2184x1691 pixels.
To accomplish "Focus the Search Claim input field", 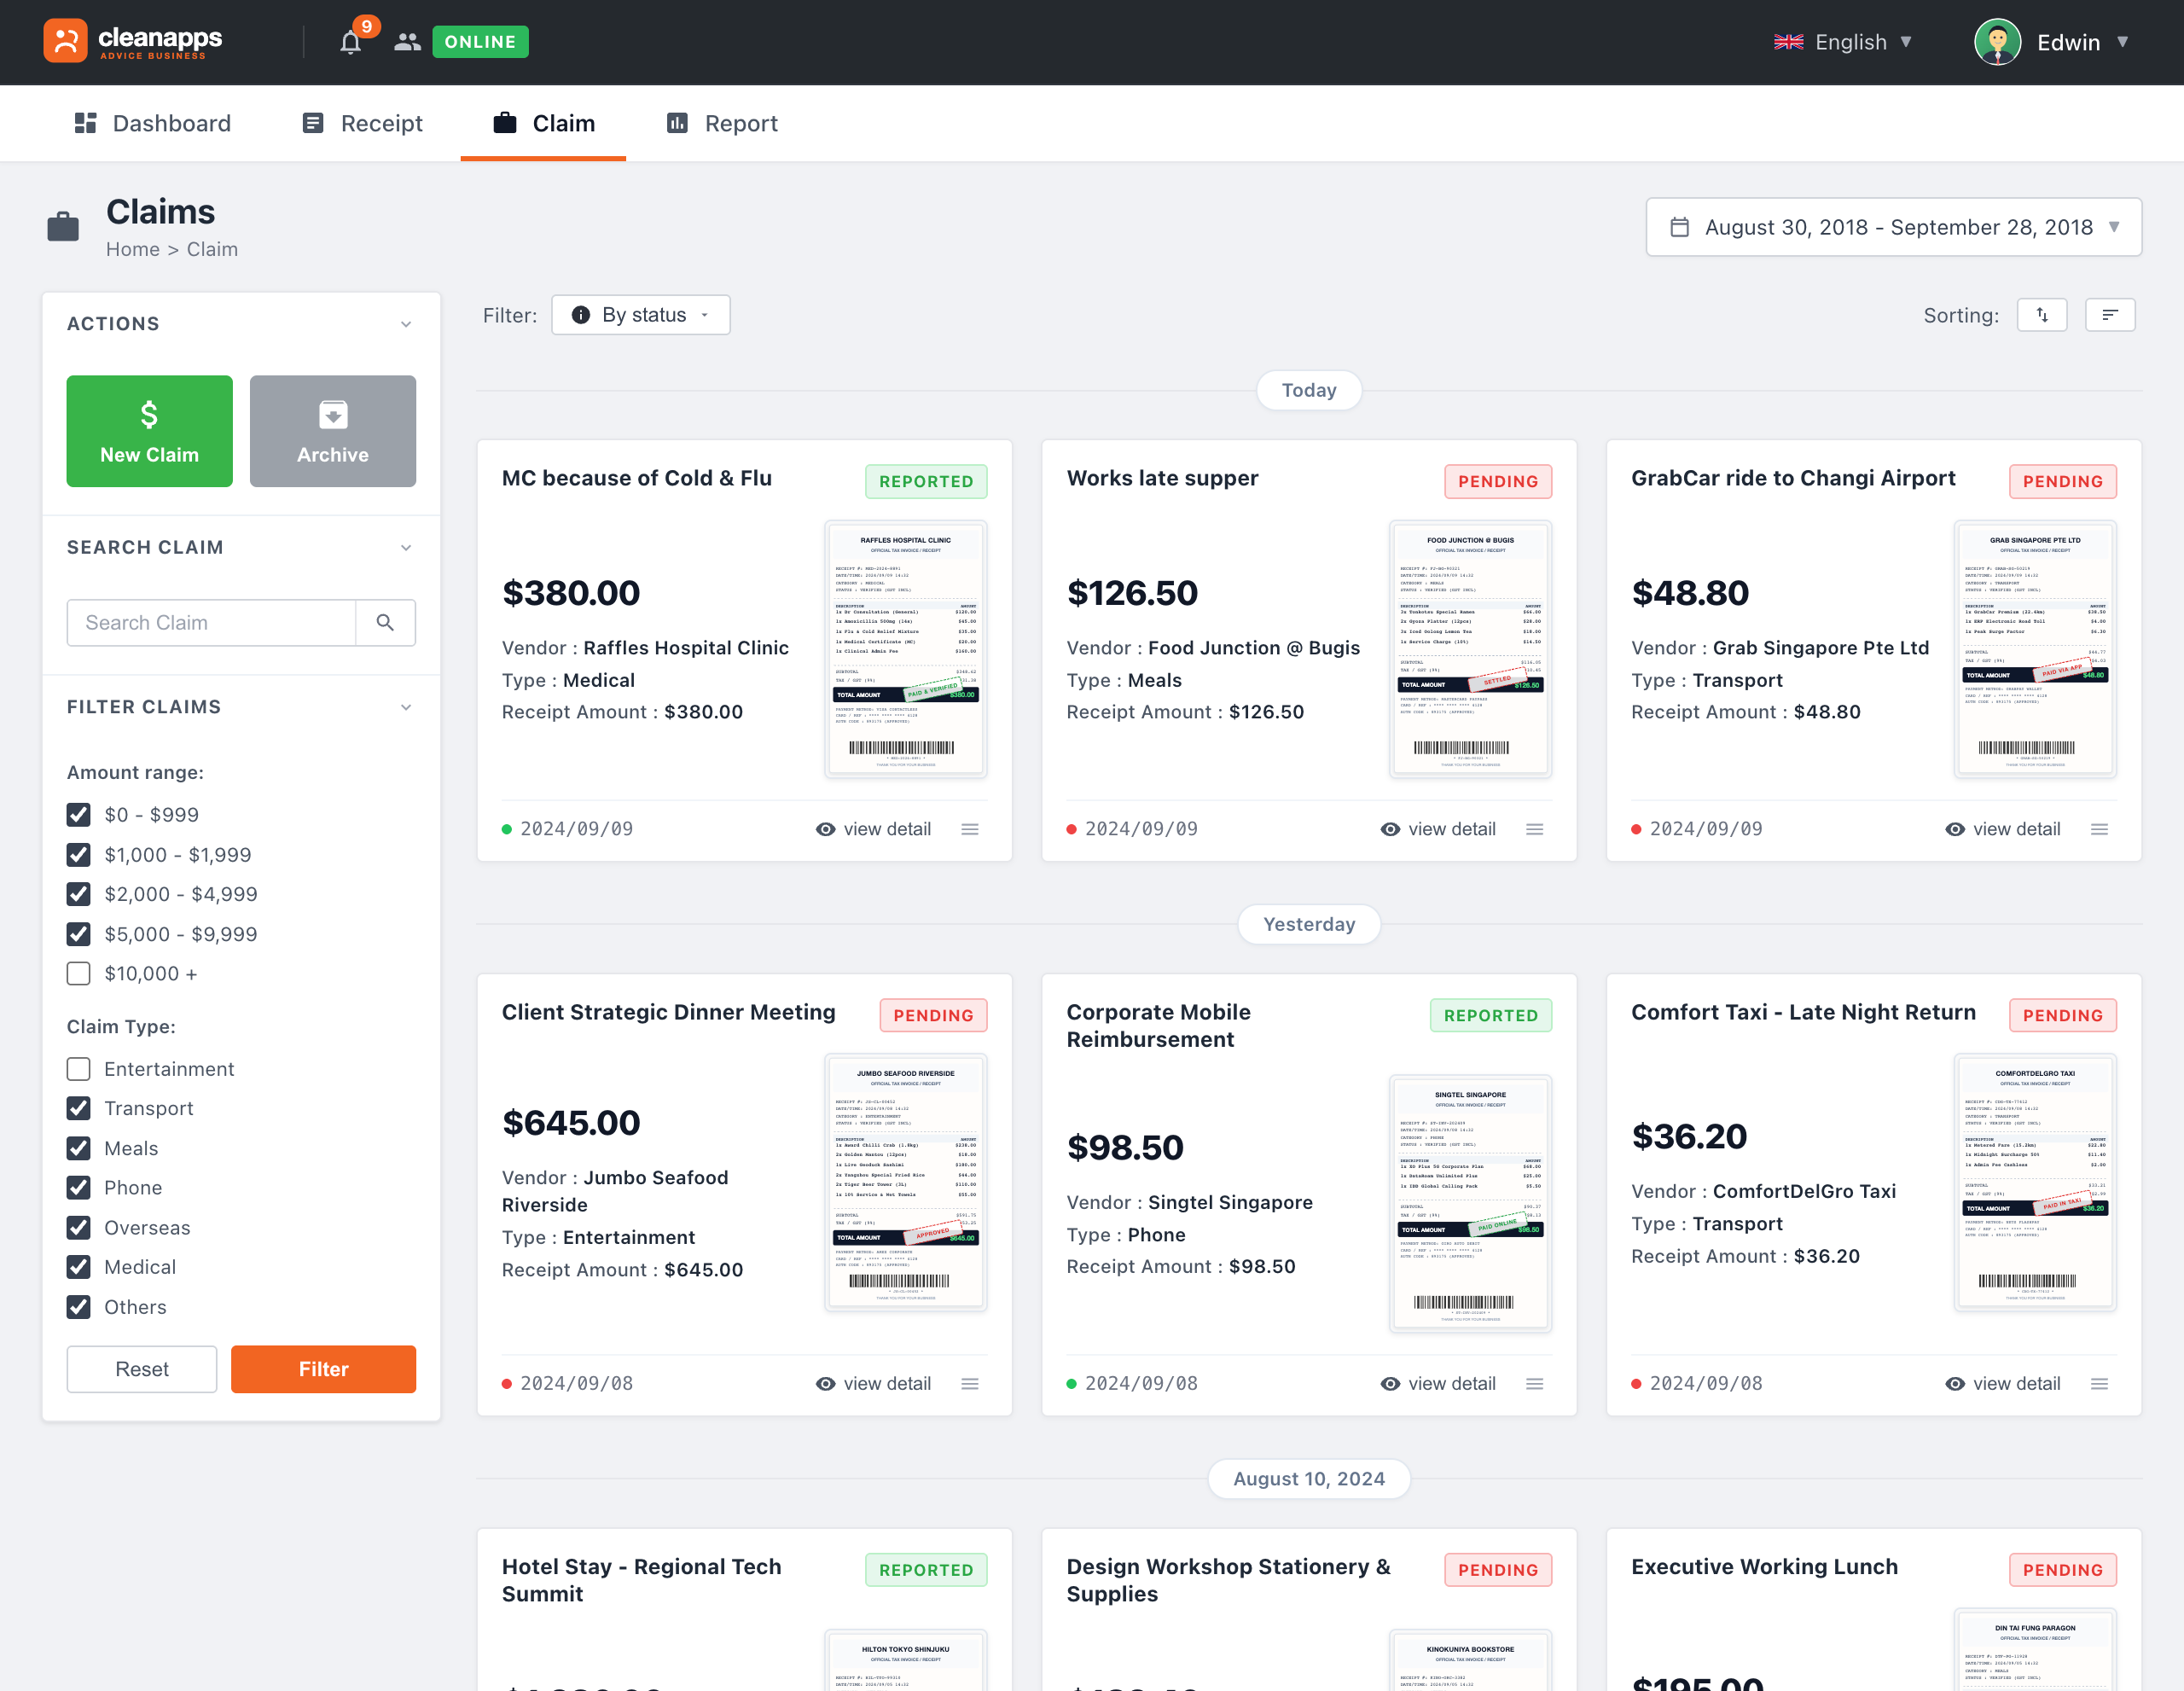I will coord(211,622).
